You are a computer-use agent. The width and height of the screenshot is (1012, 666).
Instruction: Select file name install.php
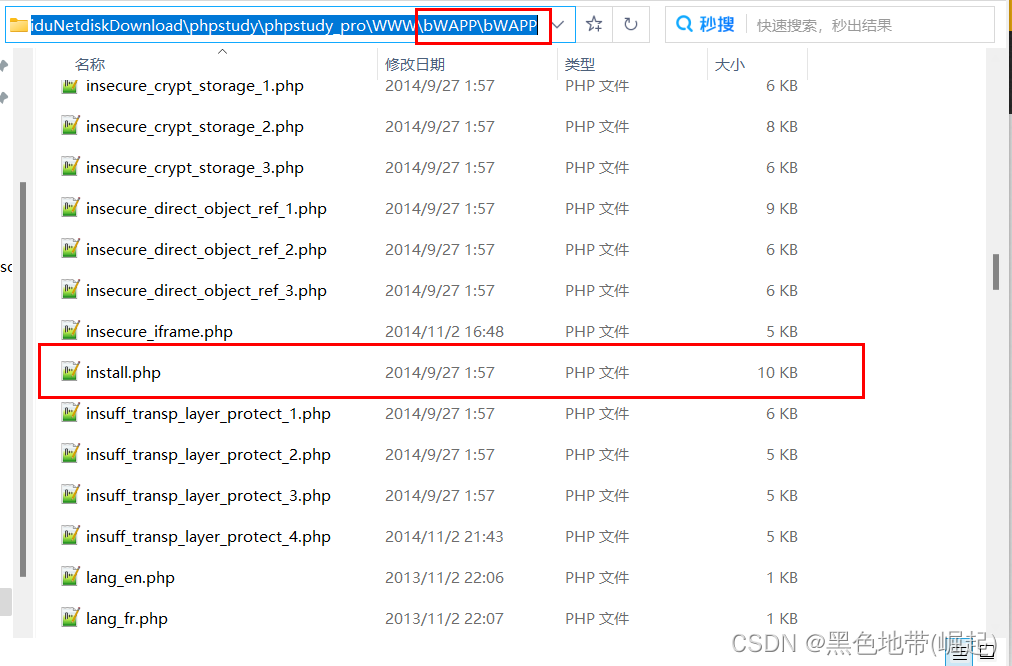tap(123, 373)
